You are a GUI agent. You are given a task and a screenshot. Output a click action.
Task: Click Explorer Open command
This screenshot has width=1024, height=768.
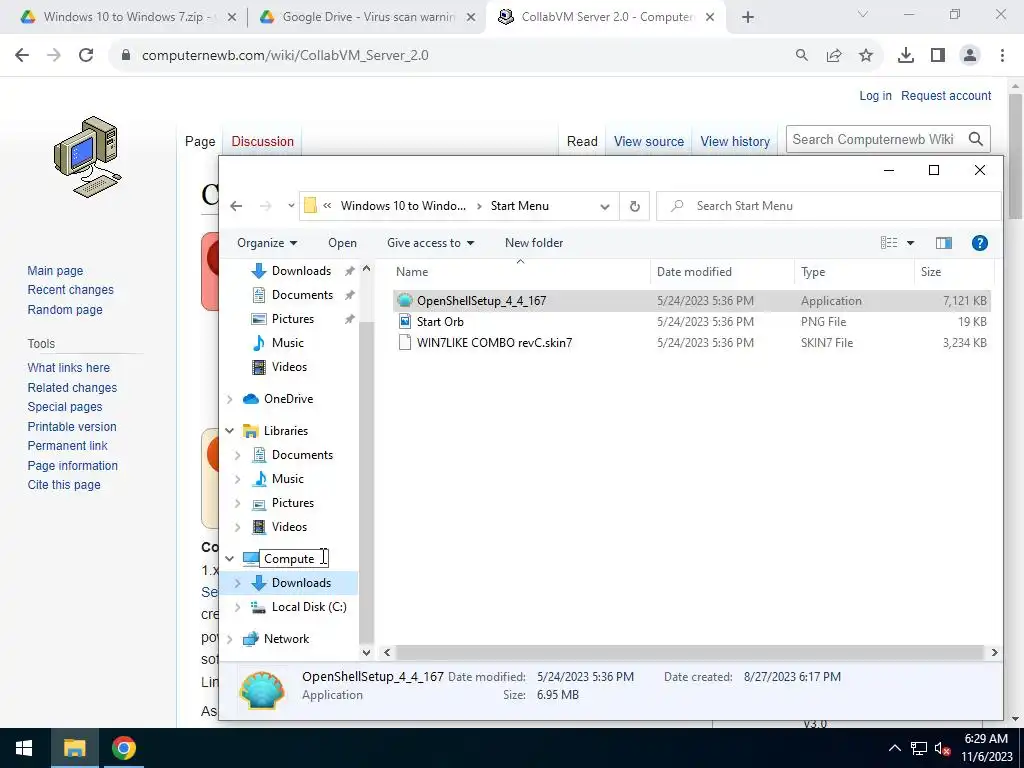[342, 243]
